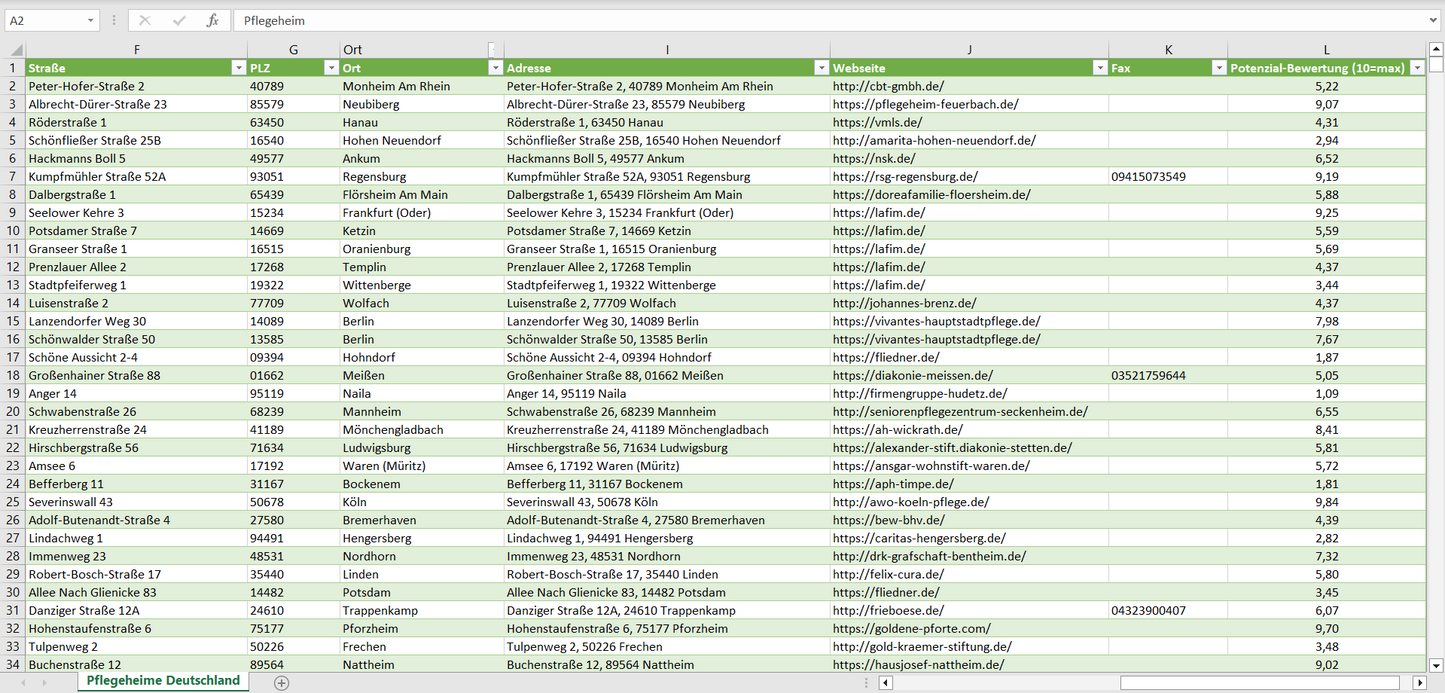Open the Potenzial-Bewertung filter dropdown
1445x693 pixels.
click(x=1416, y=68)
